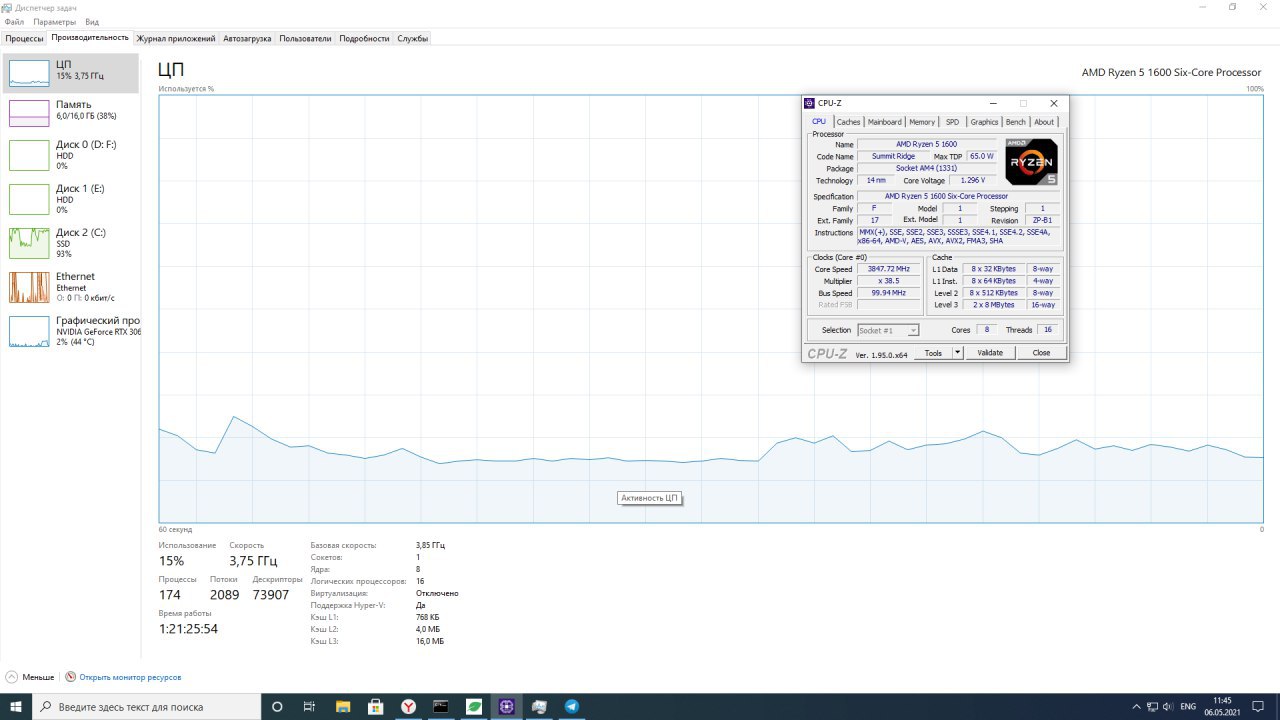The width and height of the screenshot is (1280, 720).
Task: Click the AMD Ryzen 5 logo in CPU-Z
Action: click(1031, 162)
